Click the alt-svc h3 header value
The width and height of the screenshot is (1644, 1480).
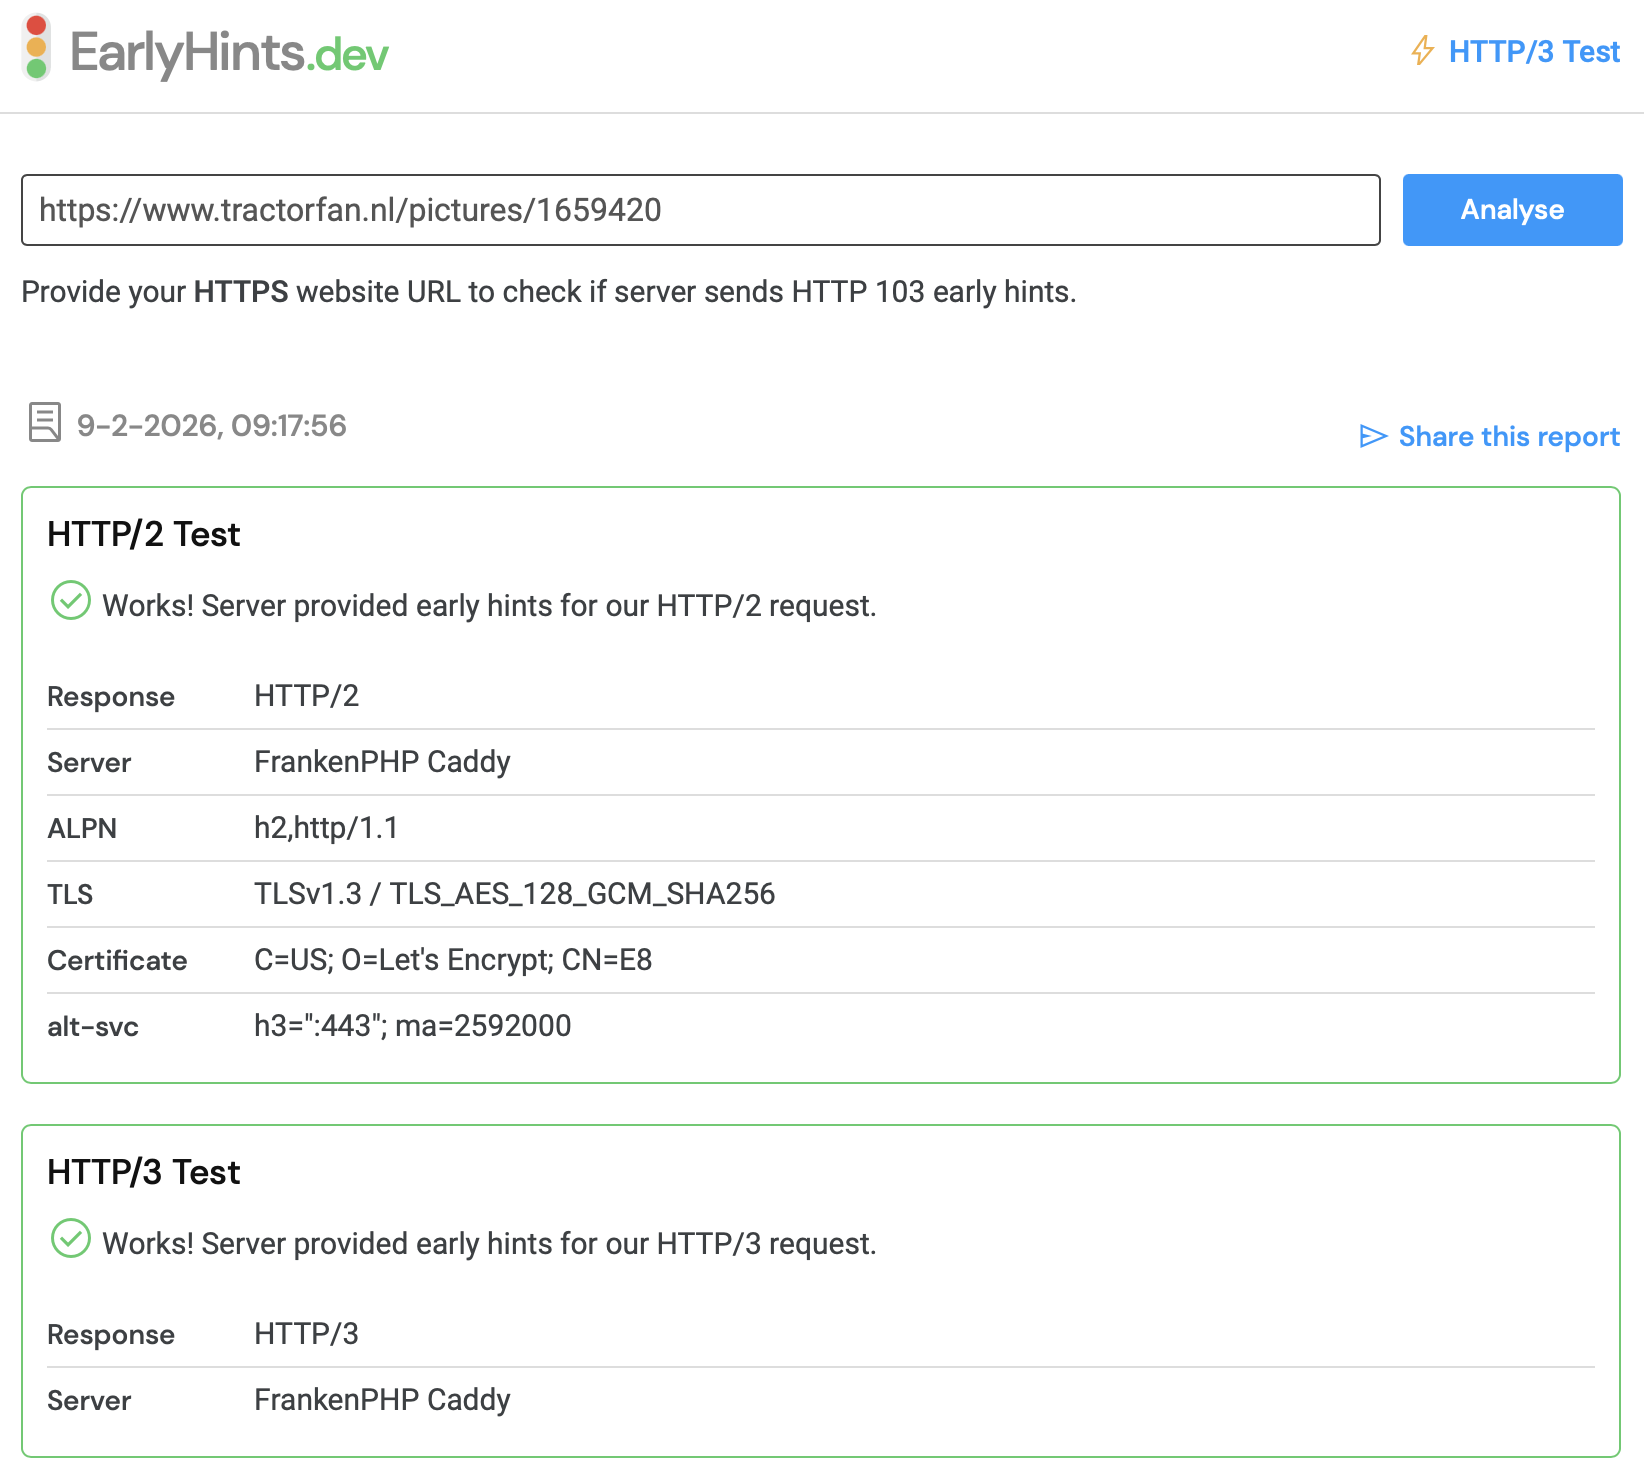pyautogui.click(x=412, y=1026)
